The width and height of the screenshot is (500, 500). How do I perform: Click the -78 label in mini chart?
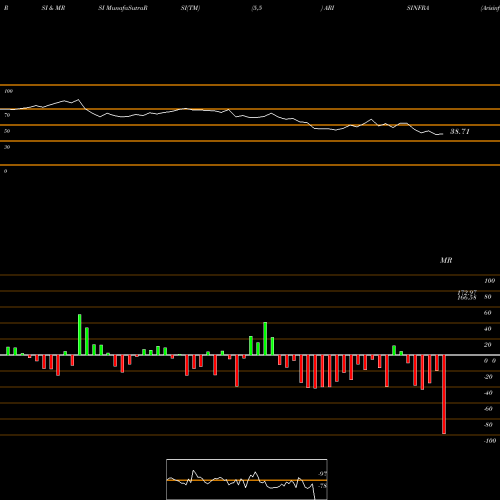coord(323,486)
